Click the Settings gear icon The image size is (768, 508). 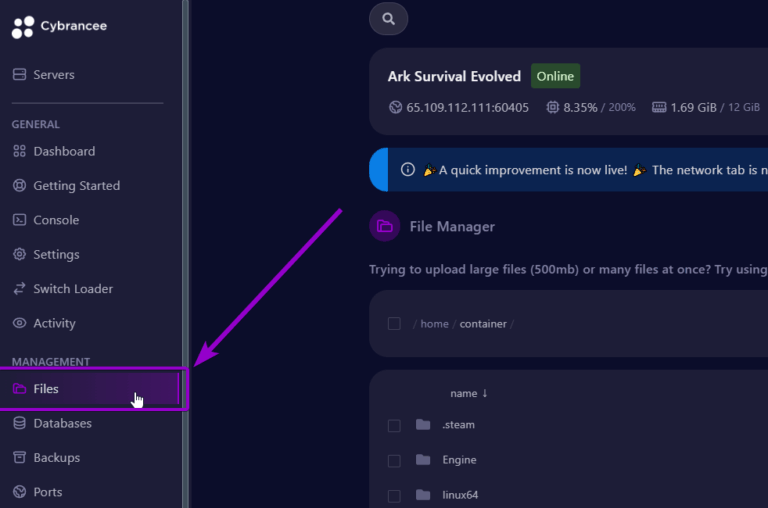tap(20, 255)
